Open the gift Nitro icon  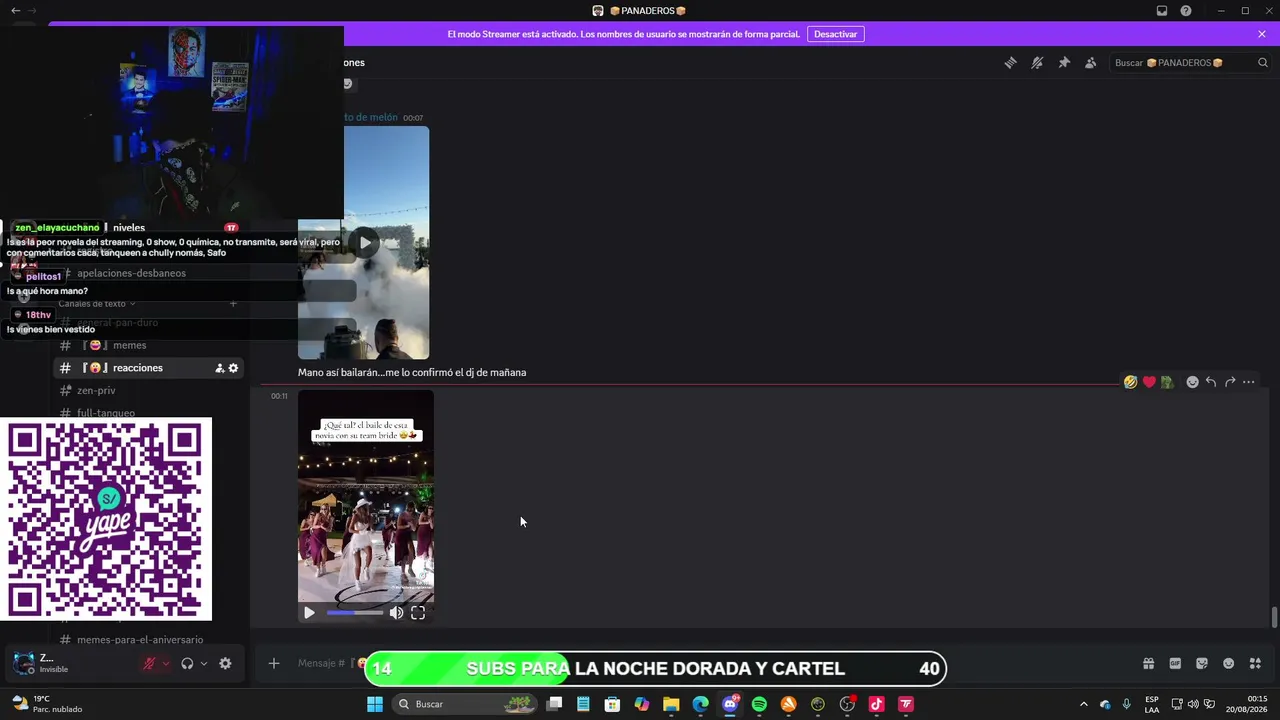pos(1149,663)
